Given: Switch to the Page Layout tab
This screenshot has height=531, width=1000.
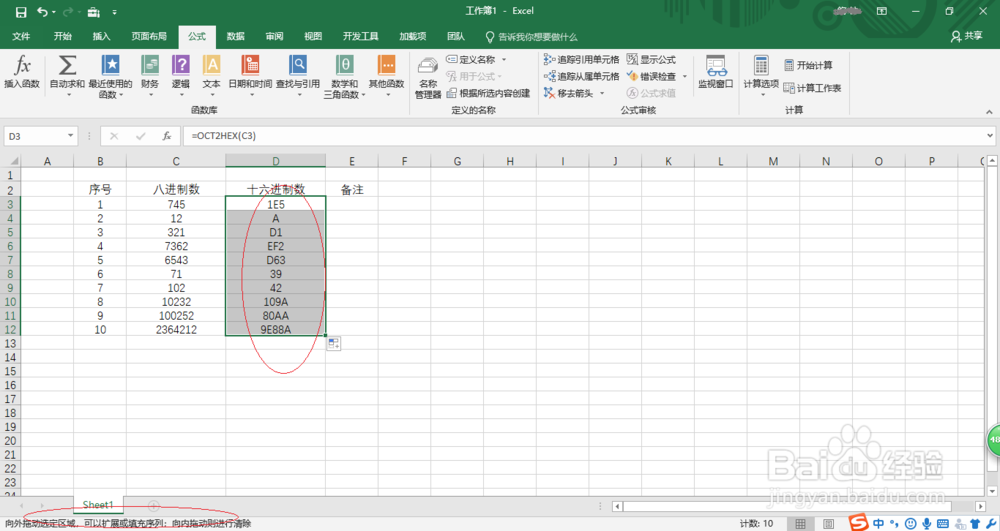Looking at the screenshot, I should (x=149, y=36).
